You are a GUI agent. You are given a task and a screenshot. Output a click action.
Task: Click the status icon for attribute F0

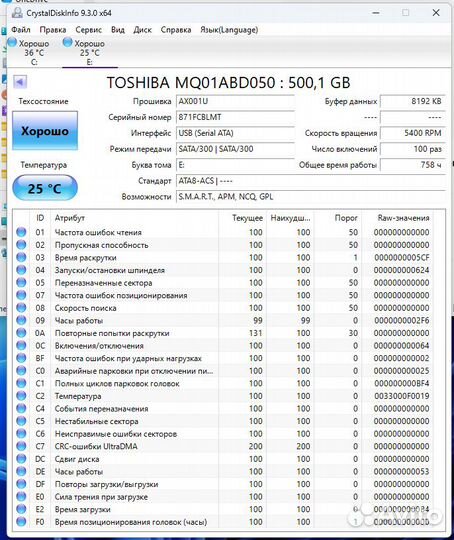21,522
